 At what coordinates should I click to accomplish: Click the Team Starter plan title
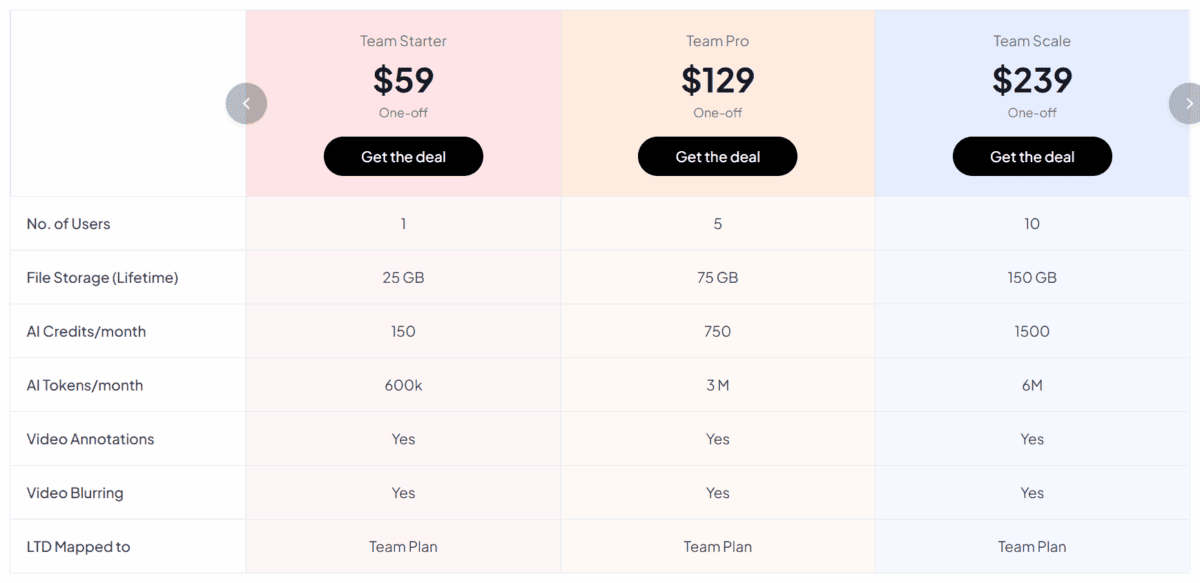[403, 41]
